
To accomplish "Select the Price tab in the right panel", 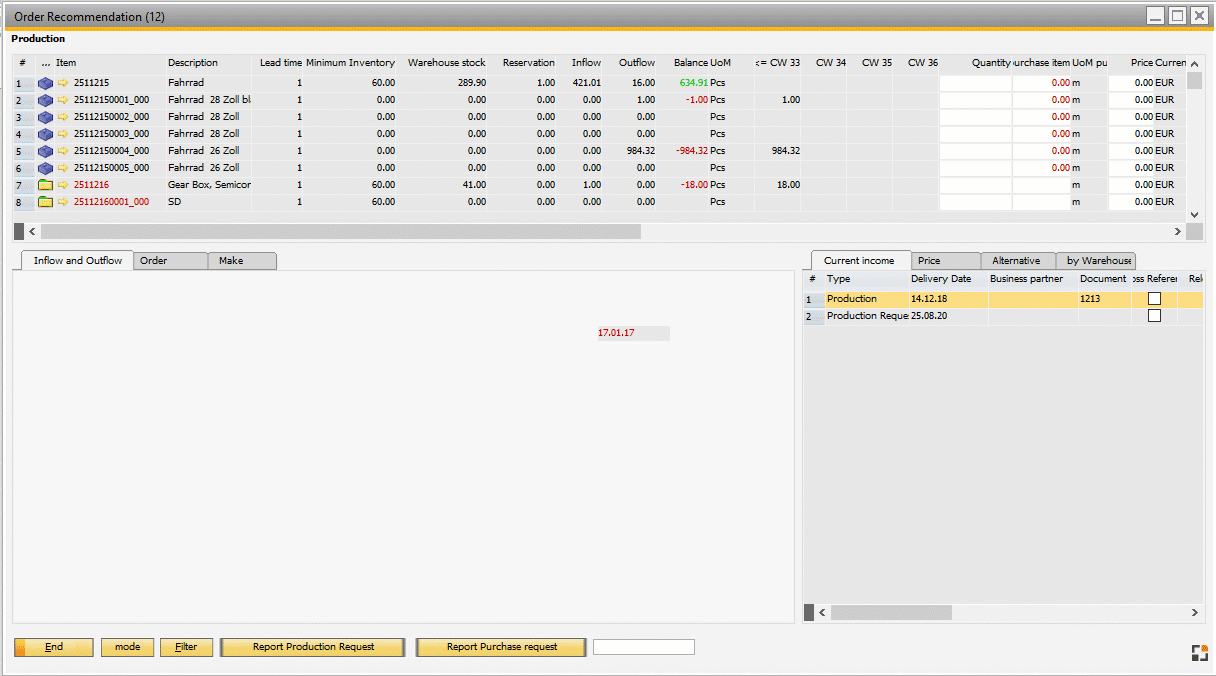I will click(944, 259).
